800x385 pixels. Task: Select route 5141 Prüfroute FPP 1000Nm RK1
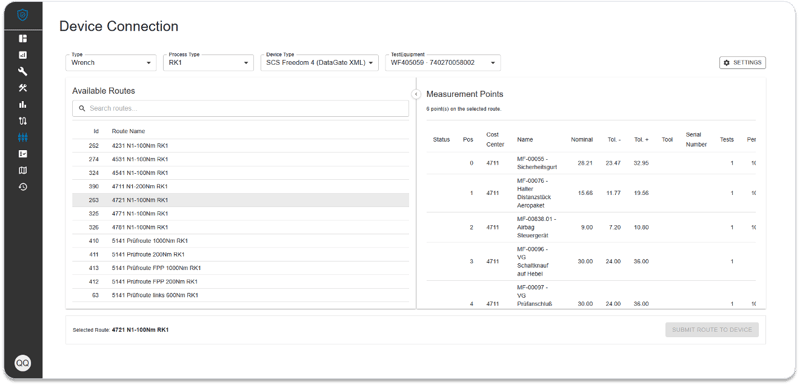[x=240, y=268]
